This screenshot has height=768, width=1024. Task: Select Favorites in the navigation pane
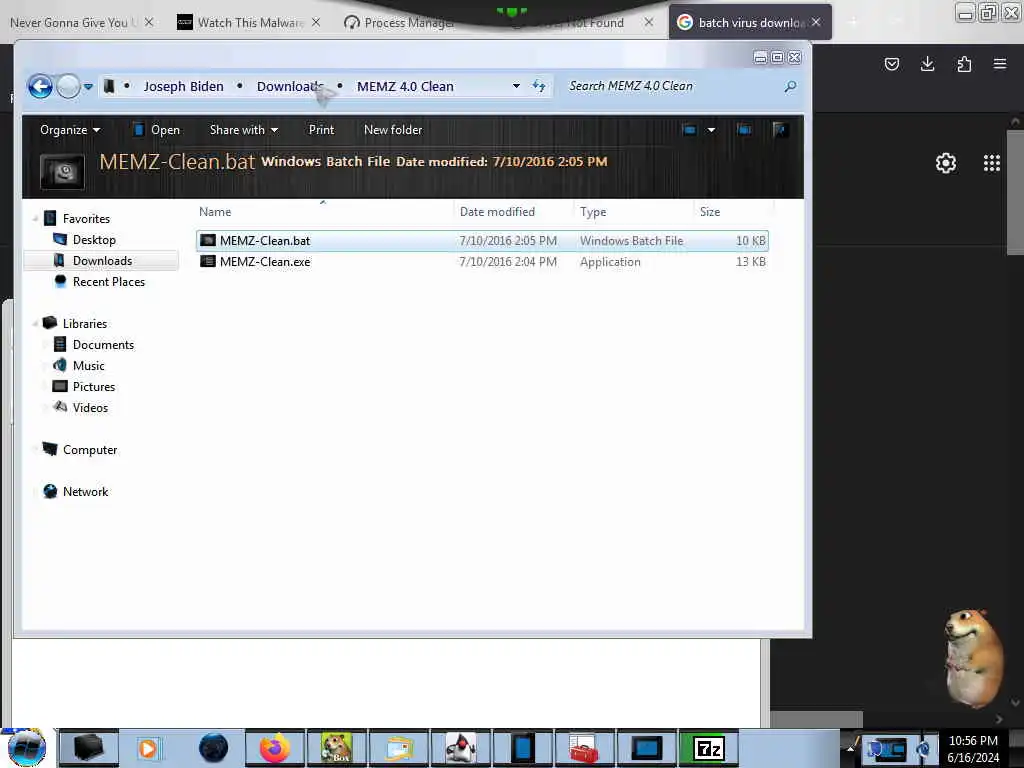pyautogui.click(x=86, y=219)
